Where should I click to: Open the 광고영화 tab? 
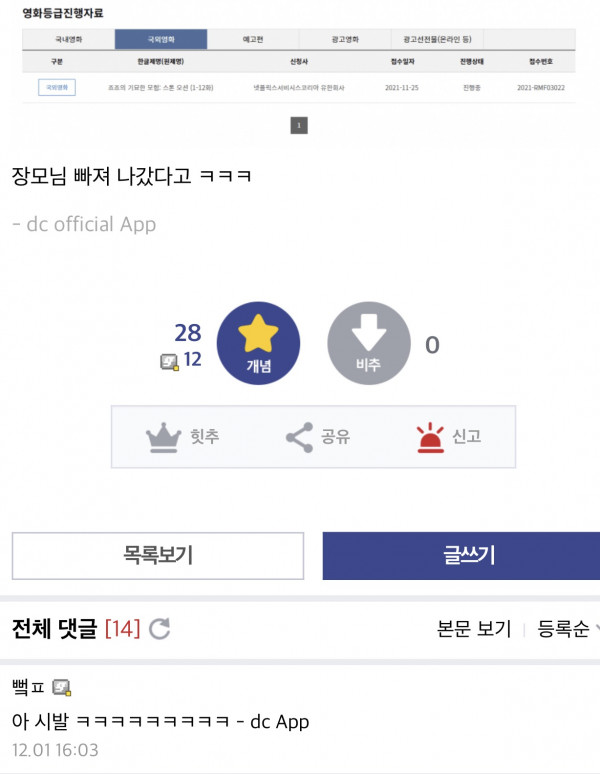coord(346,40)
